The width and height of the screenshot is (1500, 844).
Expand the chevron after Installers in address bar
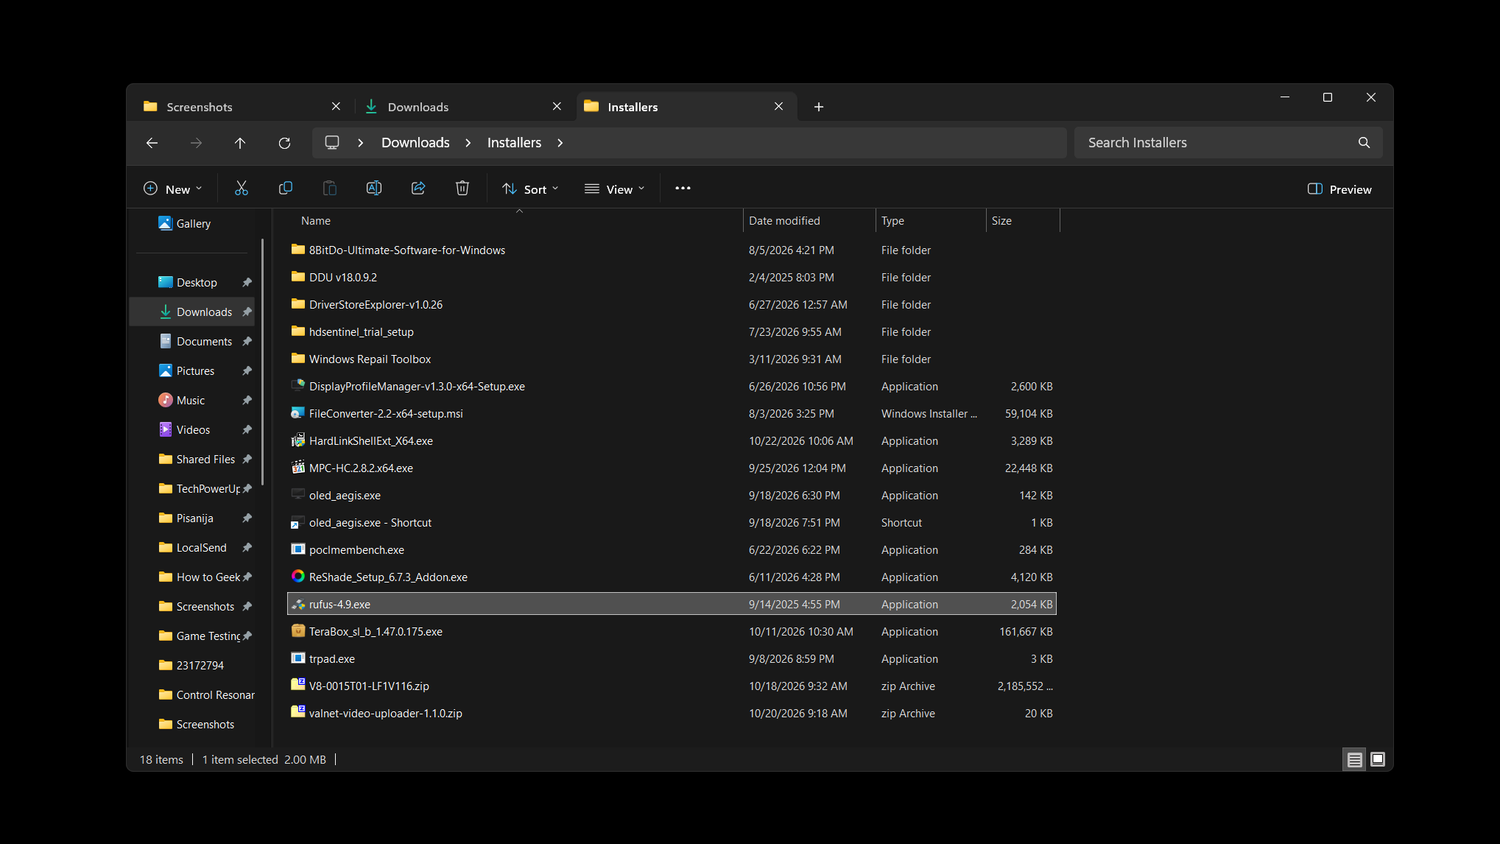coord(560,143)
